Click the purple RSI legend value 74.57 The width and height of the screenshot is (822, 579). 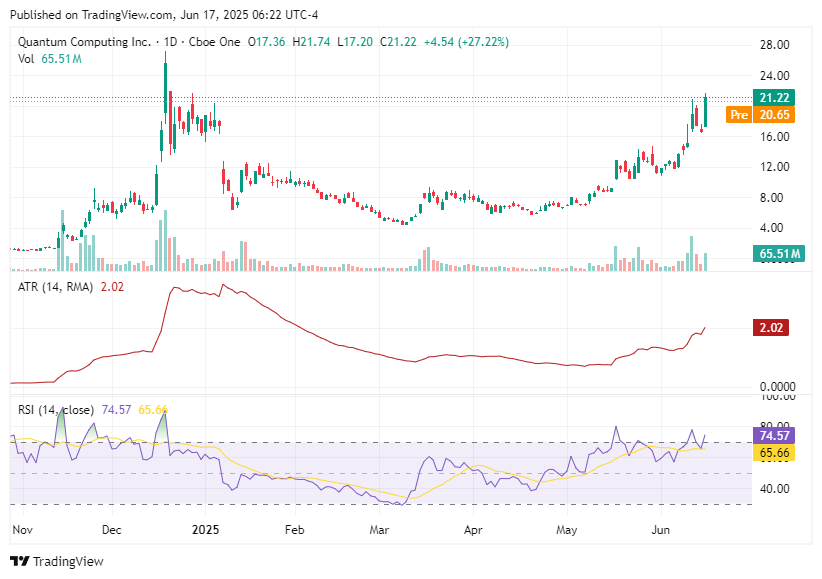[116, 410]
